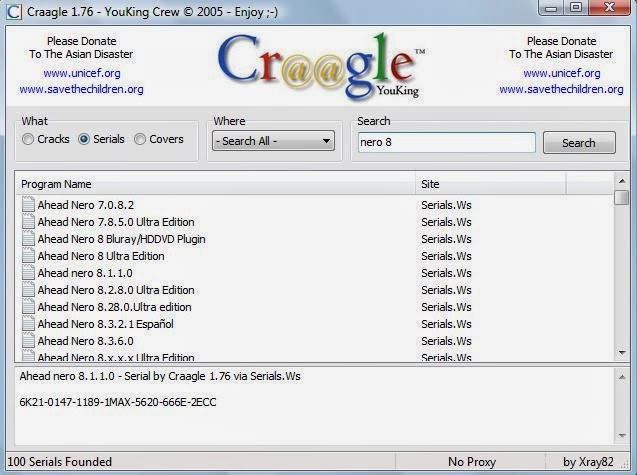Click file icon beside Ahead Nero 8 Ultra Edition

(x=28, y=256)
